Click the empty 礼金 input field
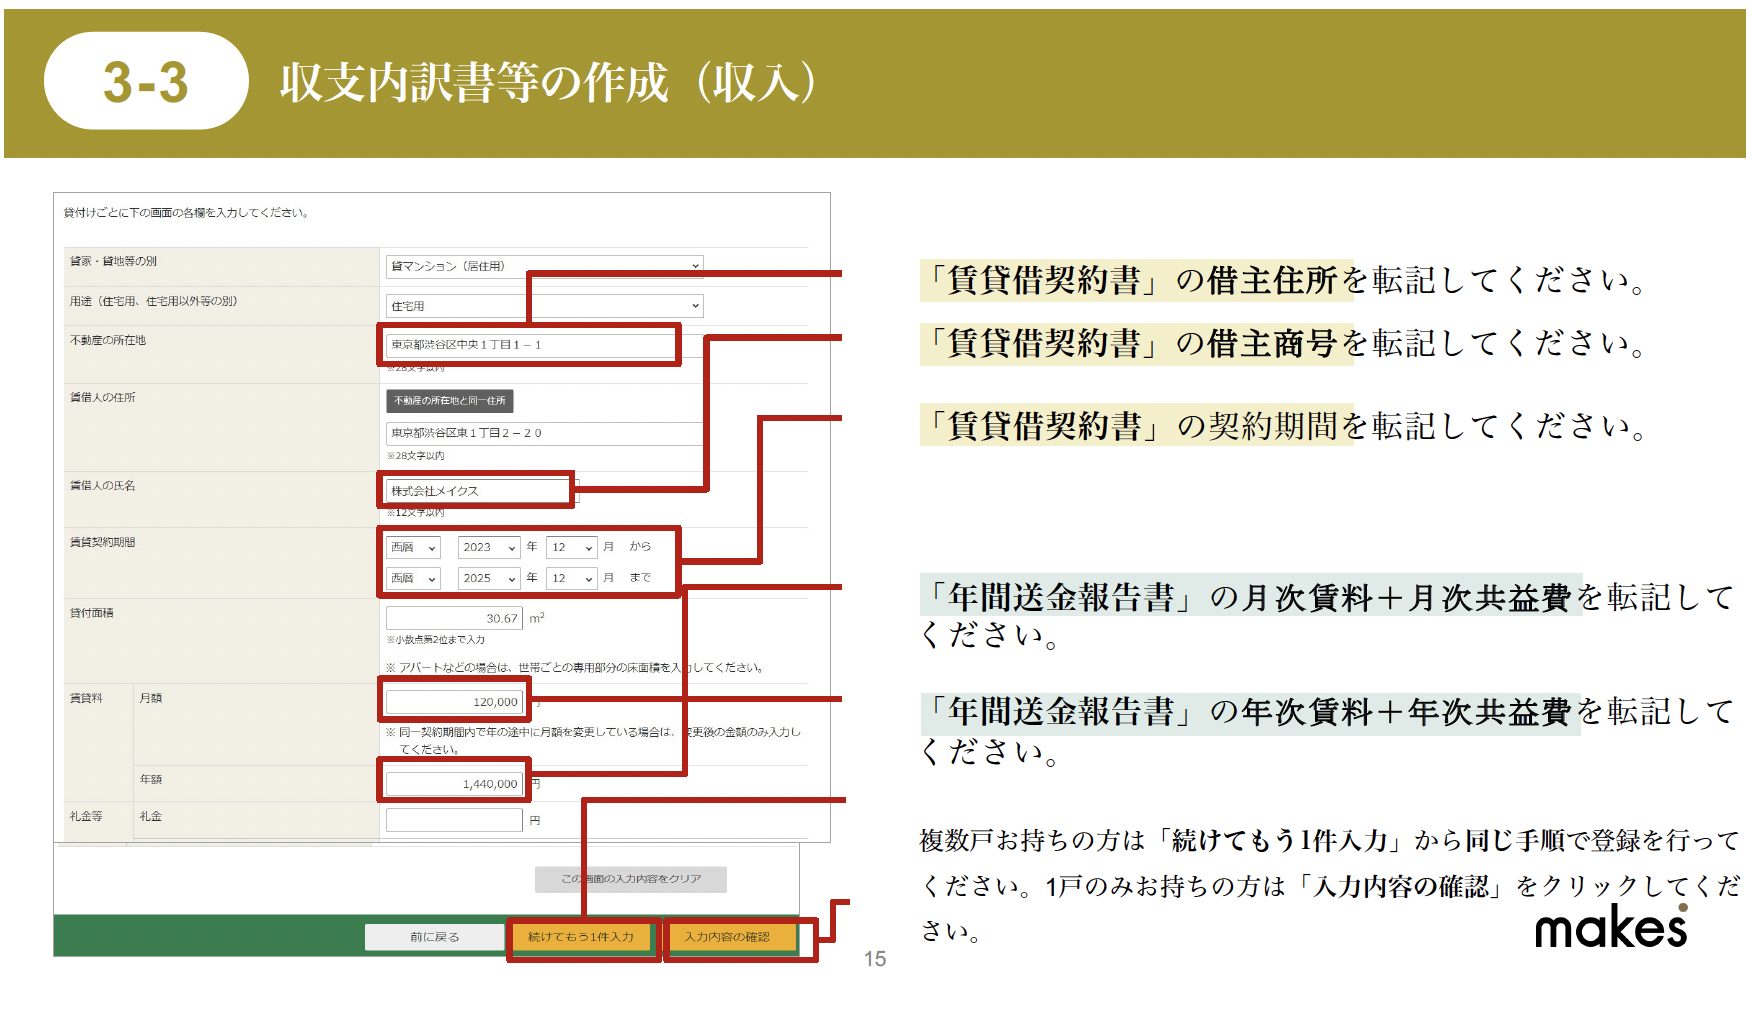The height and width of the screenshot is (1016, 1752). click(x=454, y=820)
